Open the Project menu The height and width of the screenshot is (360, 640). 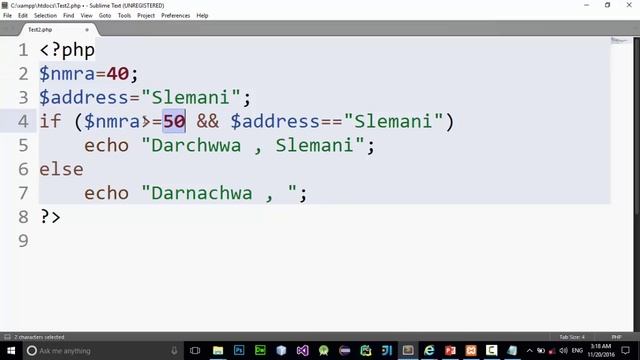point(146,16)
